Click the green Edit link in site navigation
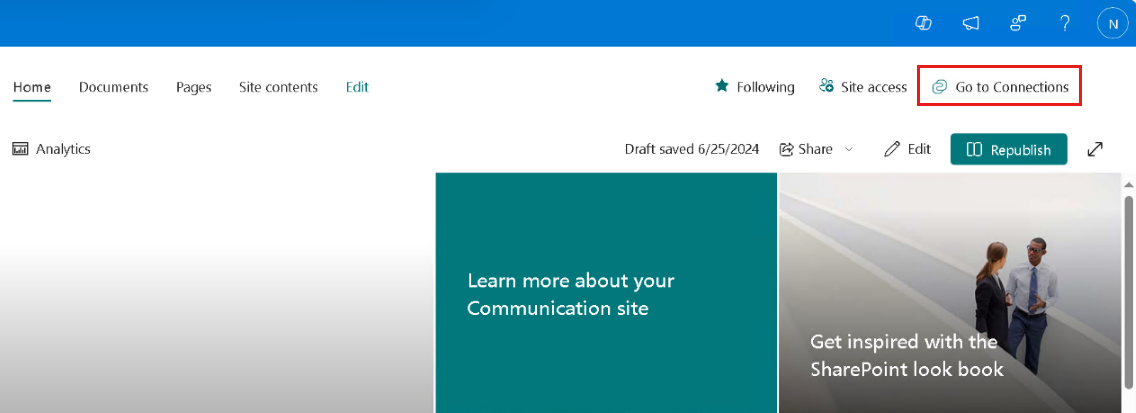The image size is (1136, 413). (x=357, y=87)
